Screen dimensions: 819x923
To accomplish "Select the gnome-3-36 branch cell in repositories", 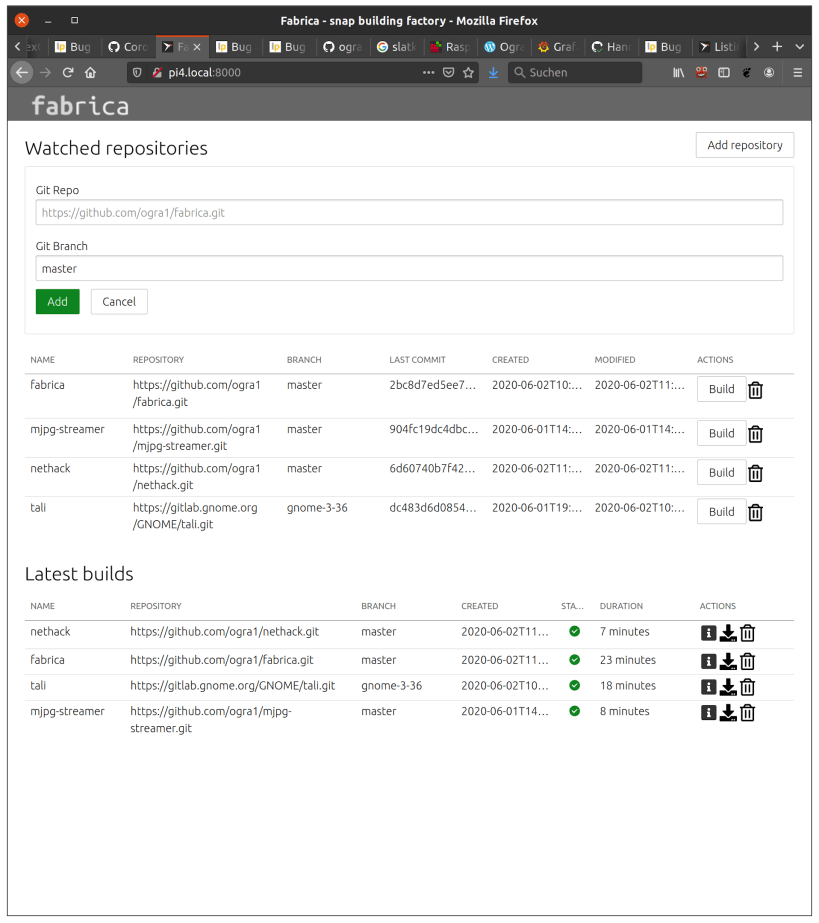I will (317, 507).
